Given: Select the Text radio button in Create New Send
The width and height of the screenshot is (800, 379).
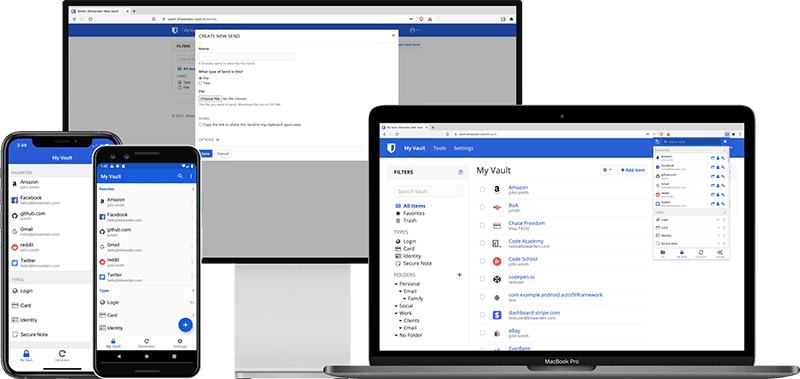Looking at the screenshot, I should tap(200, 83).
